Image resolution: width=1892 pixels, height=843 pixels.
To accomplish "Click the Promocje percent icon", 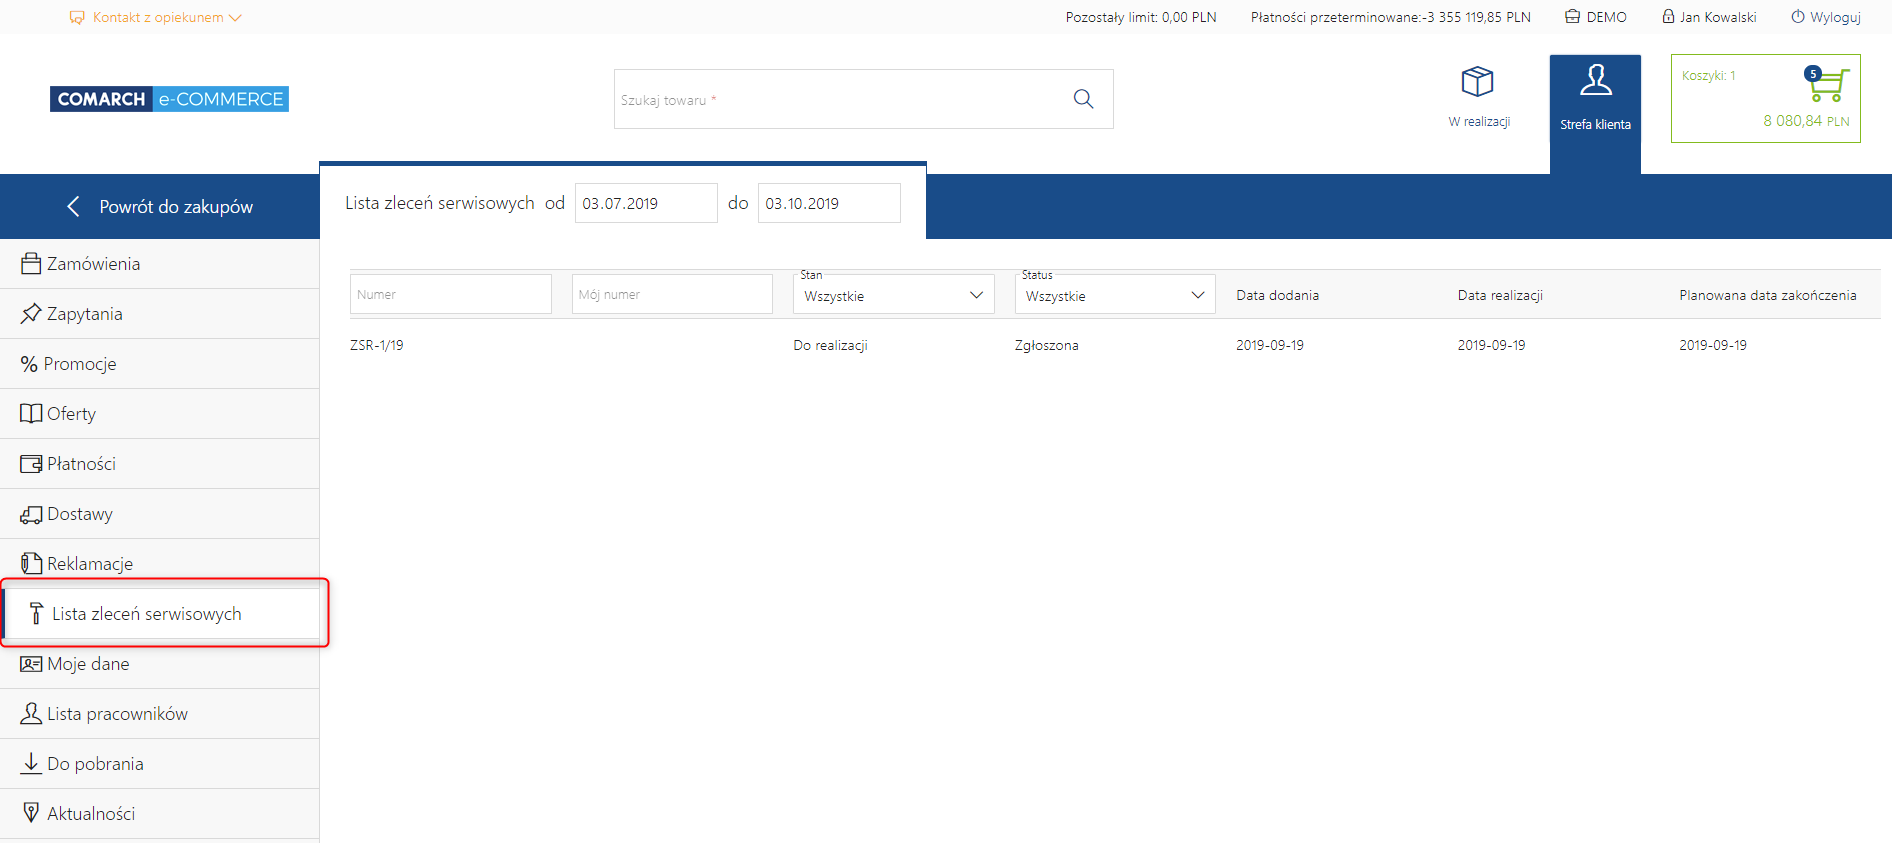I will 29,364.
